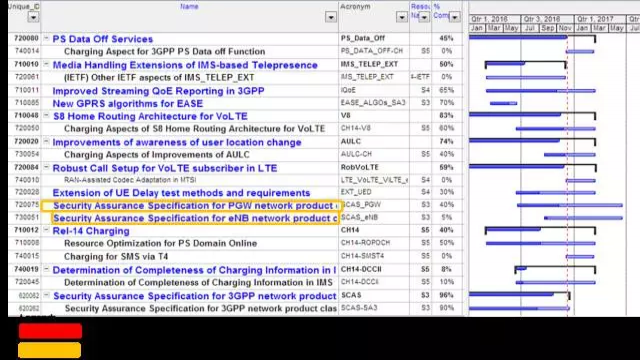640x360 pixels.
Task: Open the Resource Name column filter dropdown
Action: (x=424, y=17)
